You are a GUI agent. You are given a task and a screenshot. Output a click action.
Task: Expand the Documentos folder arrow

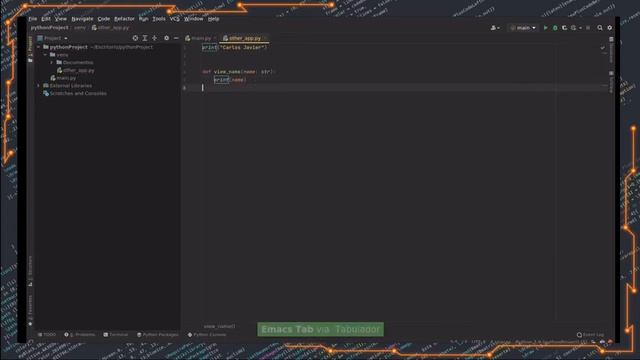click(52, 62)
